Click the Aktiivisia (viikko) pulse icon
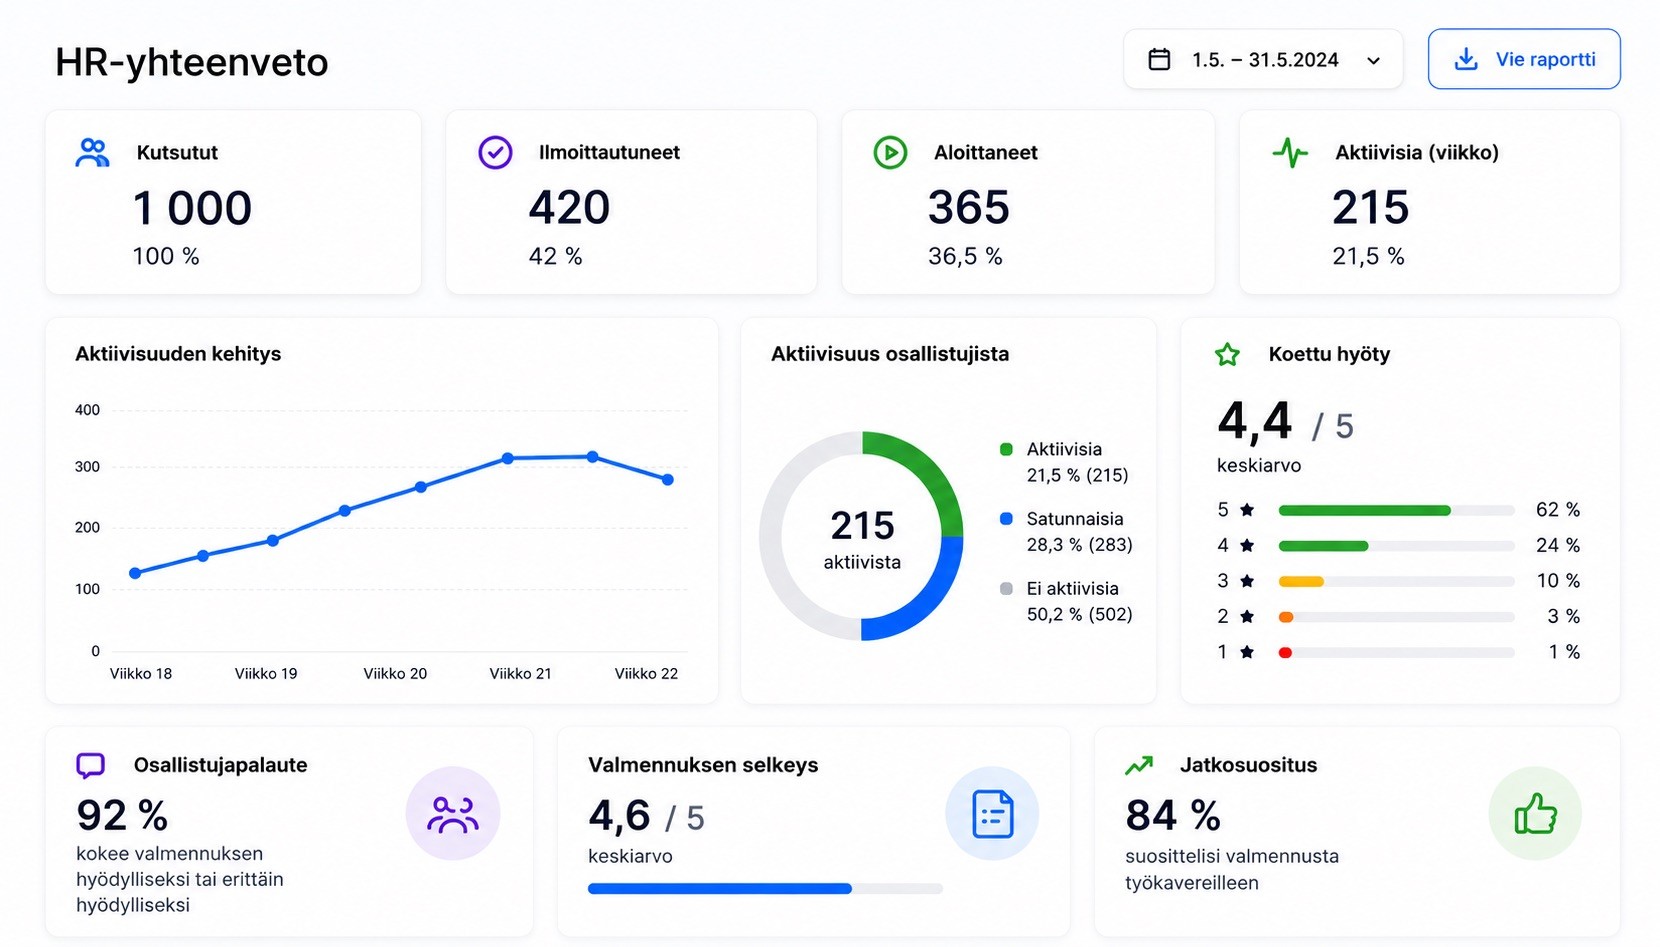Image resolution: width=1660 pixels, height=947 pixels. [x=1290, y=152]
